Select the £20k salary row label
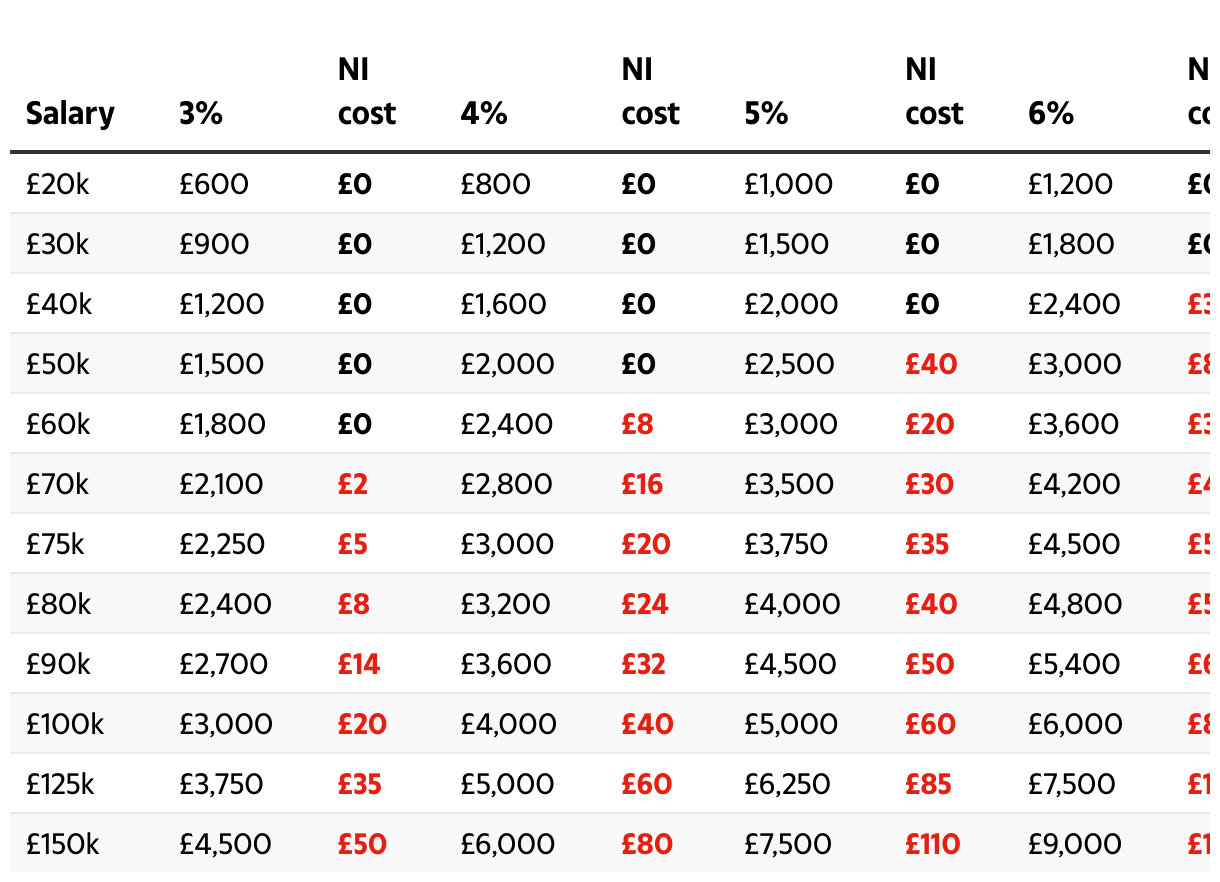1220x882 pixels. tap(58, 184)
